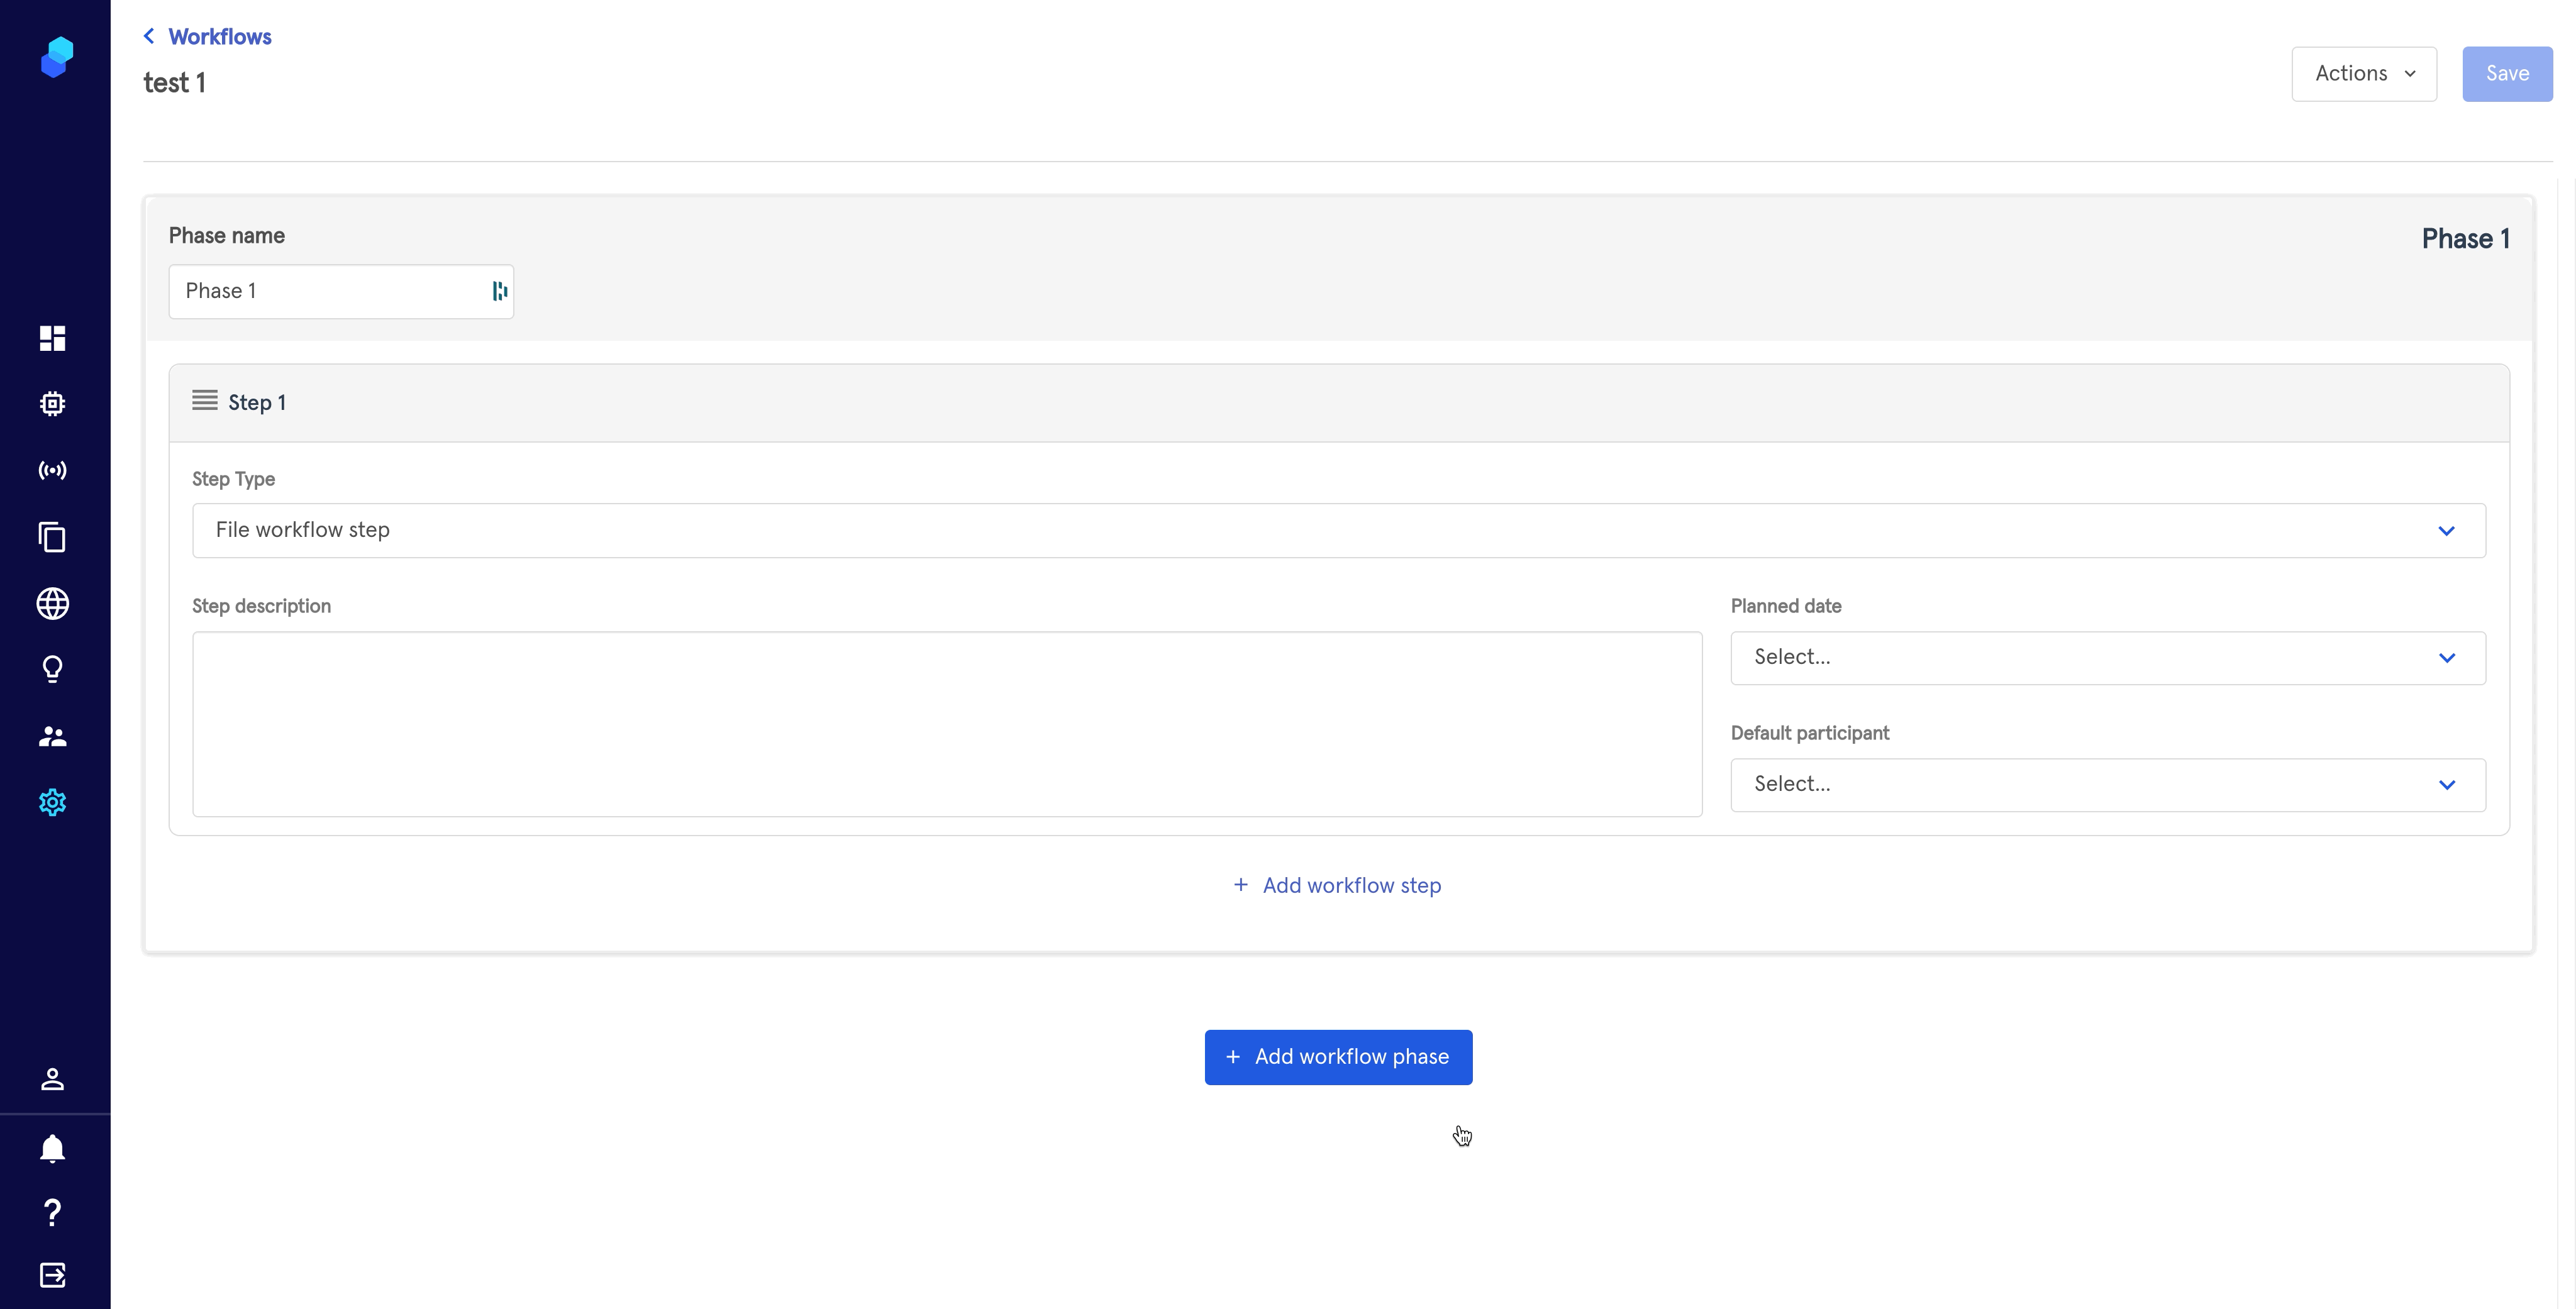
Task: Go back via Workflows breadcrumb link
Action: 219,37
